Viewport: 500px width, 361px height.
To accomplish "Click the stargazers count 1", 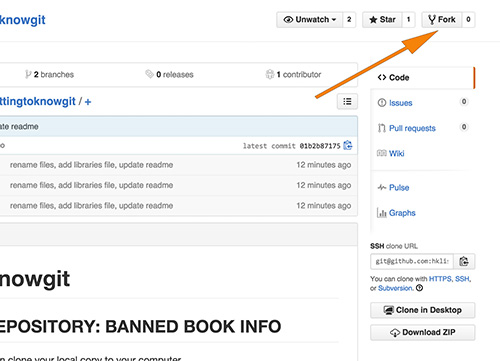I will pyautogui.click(x=408, y=20).
